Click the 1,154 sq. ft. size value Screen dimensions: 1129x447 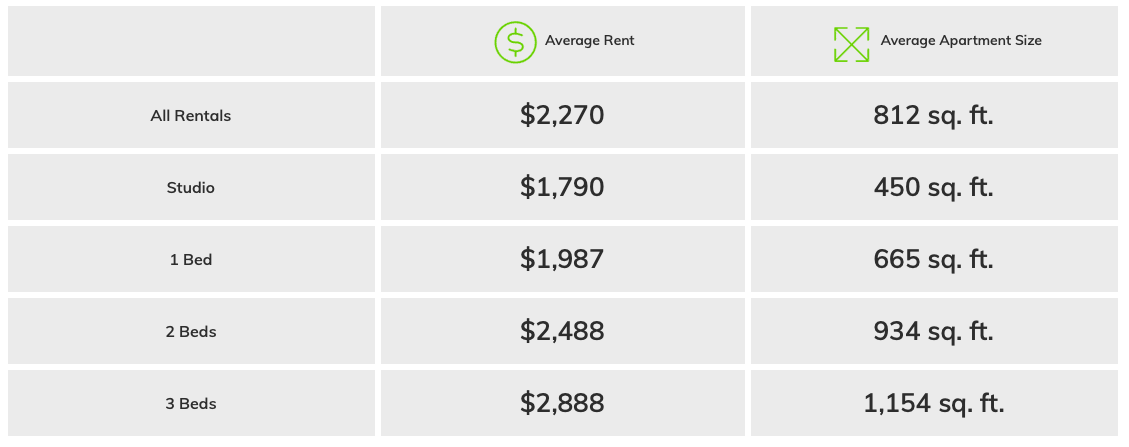point(933,404)
